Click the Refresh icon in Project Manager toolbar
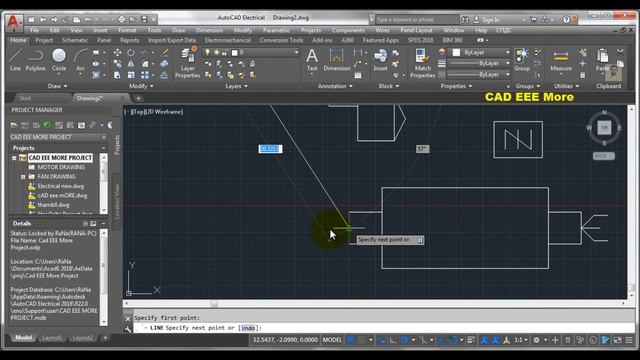Screen dimensions: 640x360 (47, 125)
